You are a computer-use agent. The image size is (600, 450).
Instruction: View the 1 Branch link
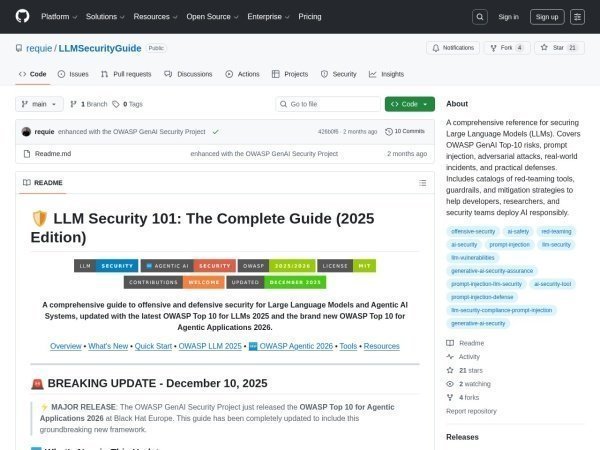(89, 104)
